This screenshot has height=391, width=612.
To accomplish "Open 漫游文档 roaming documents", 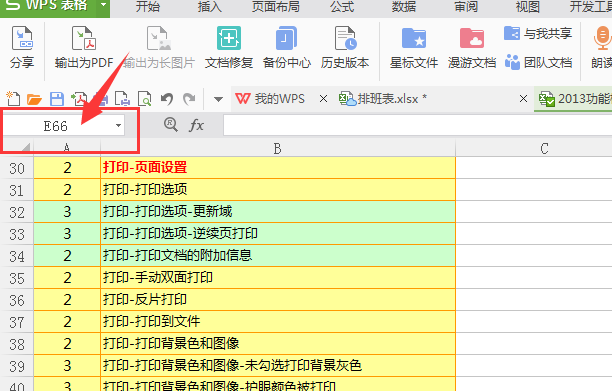I will click(x=472, y=47).
